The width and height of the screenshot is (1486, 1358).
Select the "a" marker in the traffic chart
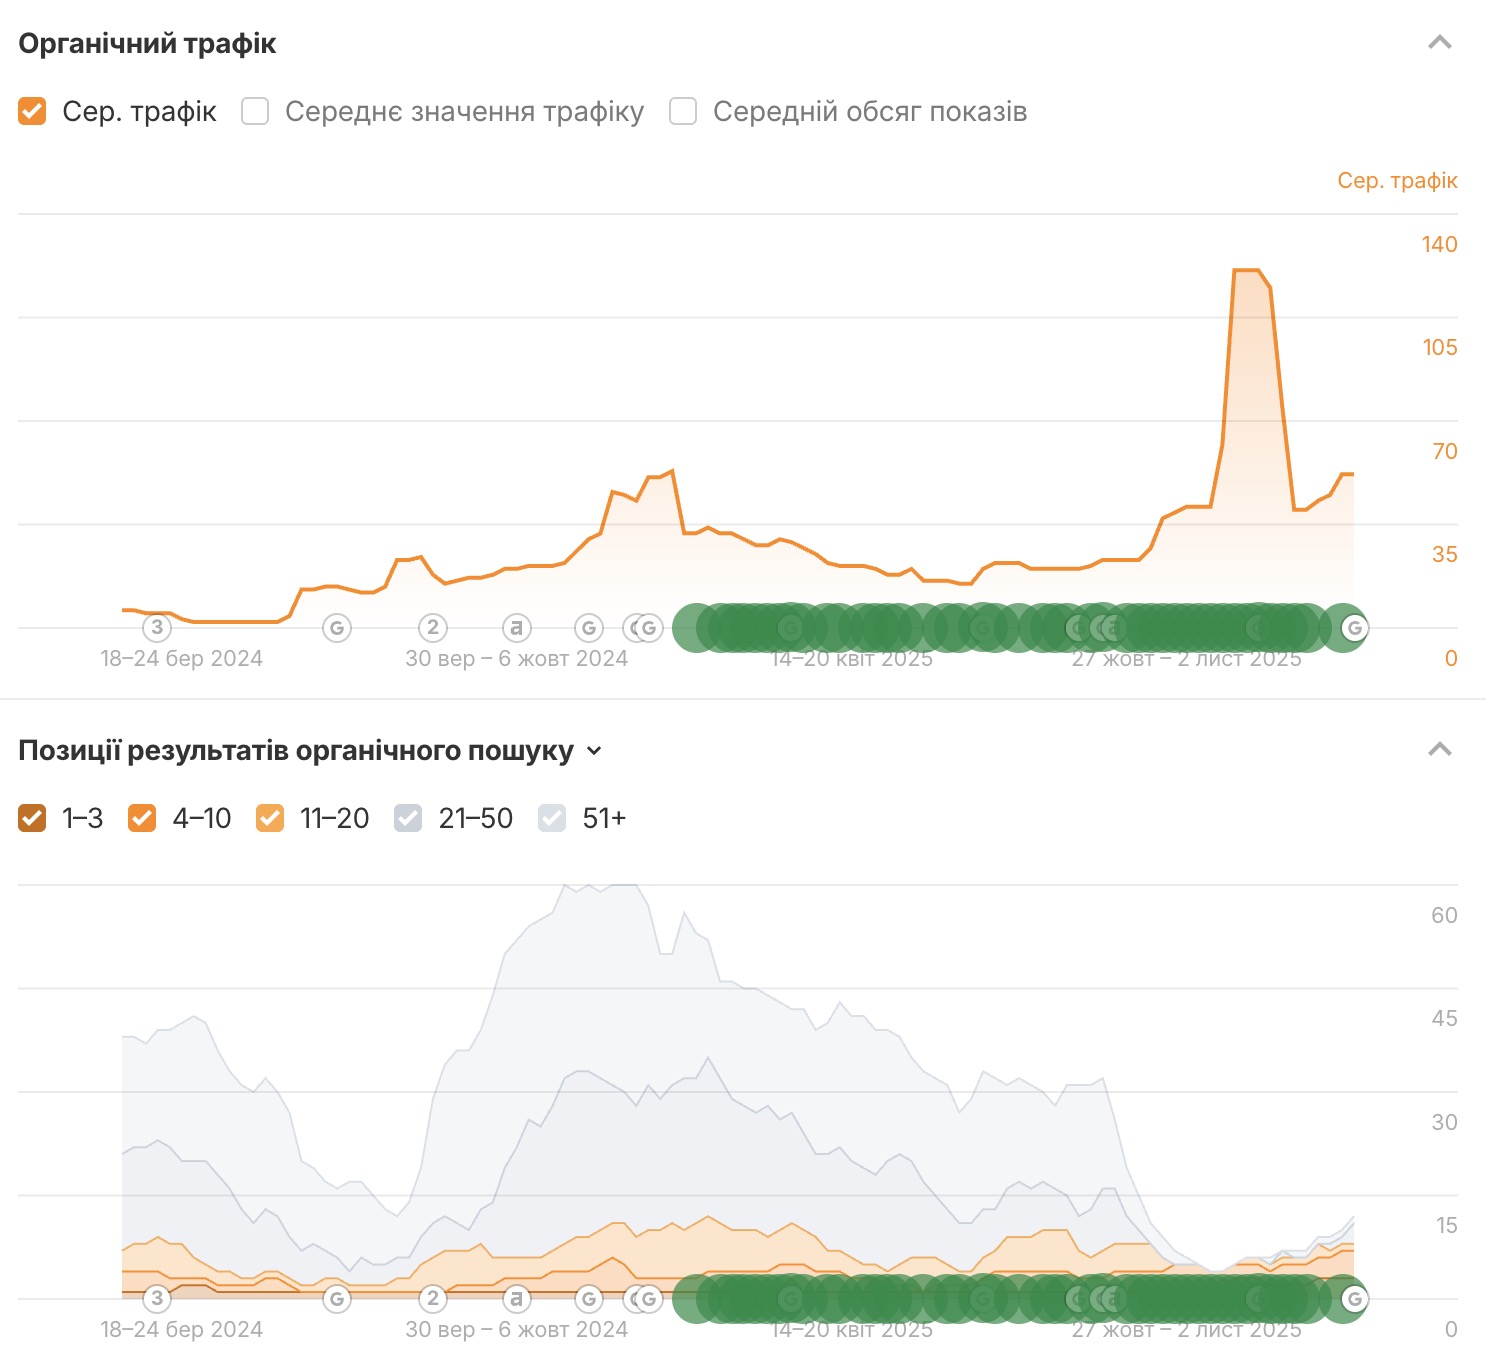[516, 628]
